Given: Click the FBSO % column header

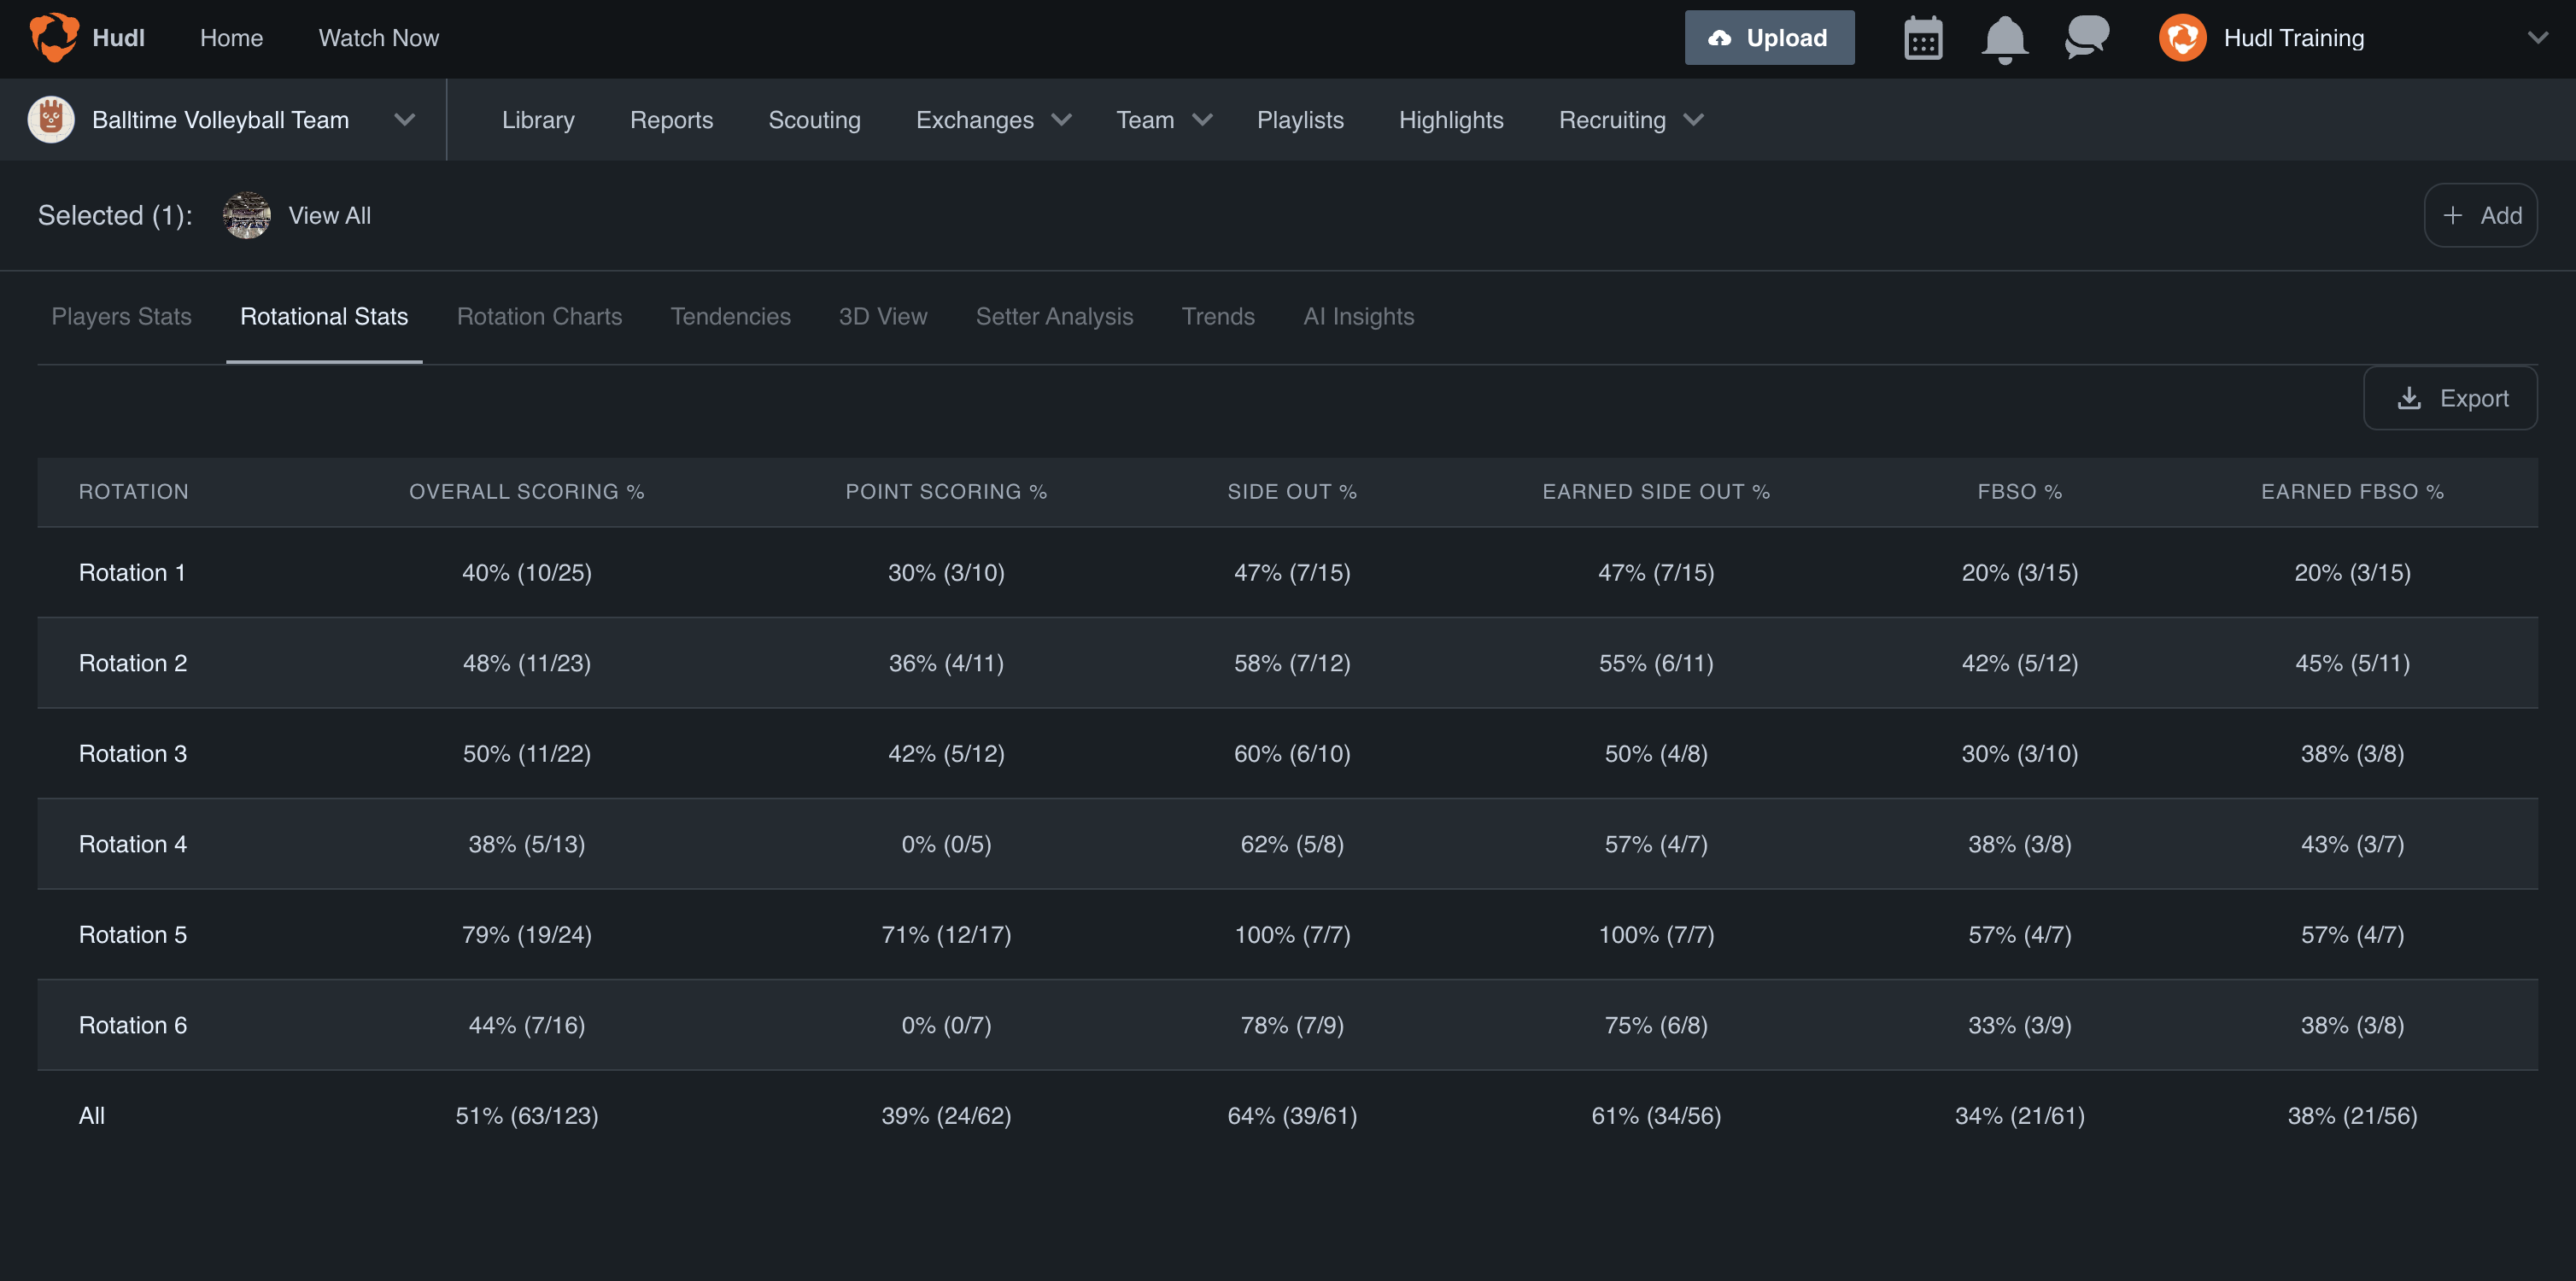Looking at the screenshot, I should pos(2019,492).
